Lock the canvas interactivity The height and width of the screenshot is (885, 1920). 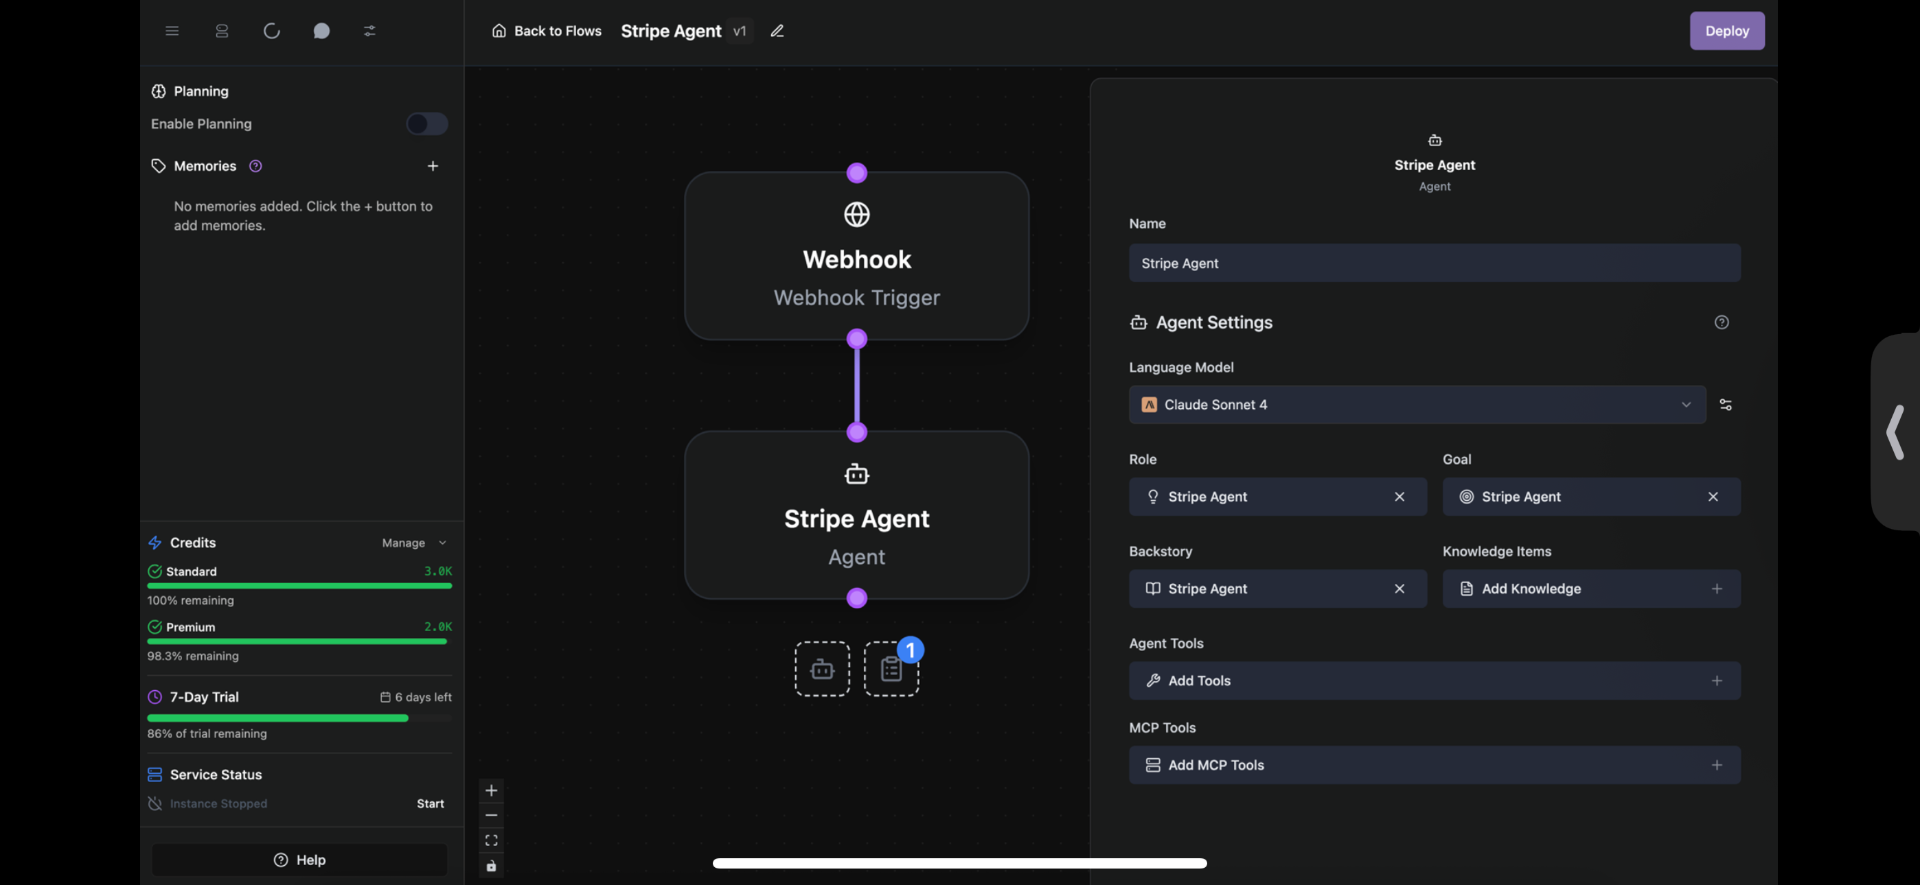pos(491,865)
